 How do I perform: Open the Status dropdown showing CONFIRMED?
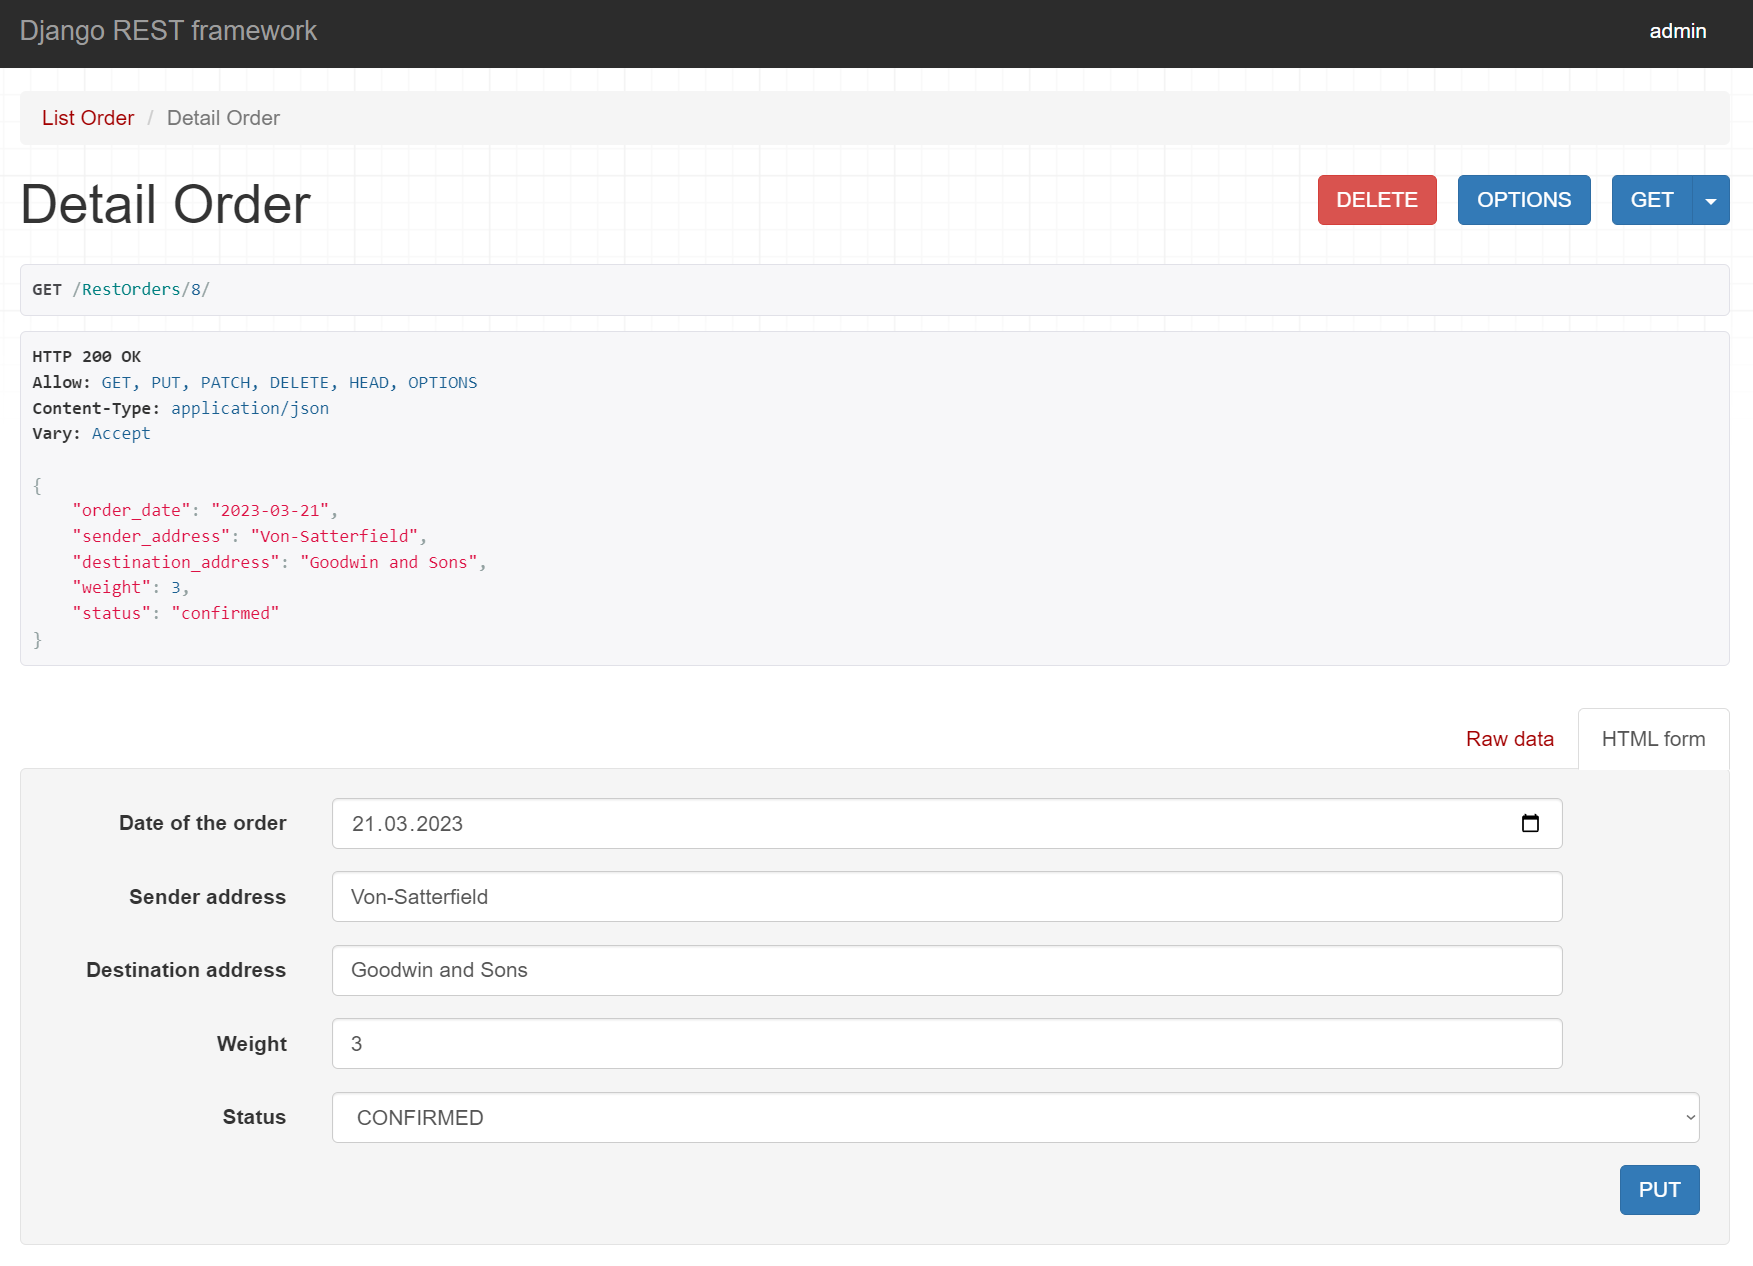click(x=1015, y=1117)
